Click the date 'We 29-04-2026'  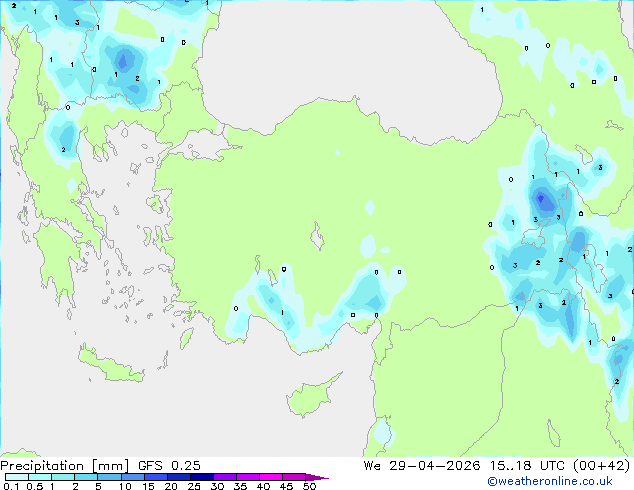pos(421,466)
